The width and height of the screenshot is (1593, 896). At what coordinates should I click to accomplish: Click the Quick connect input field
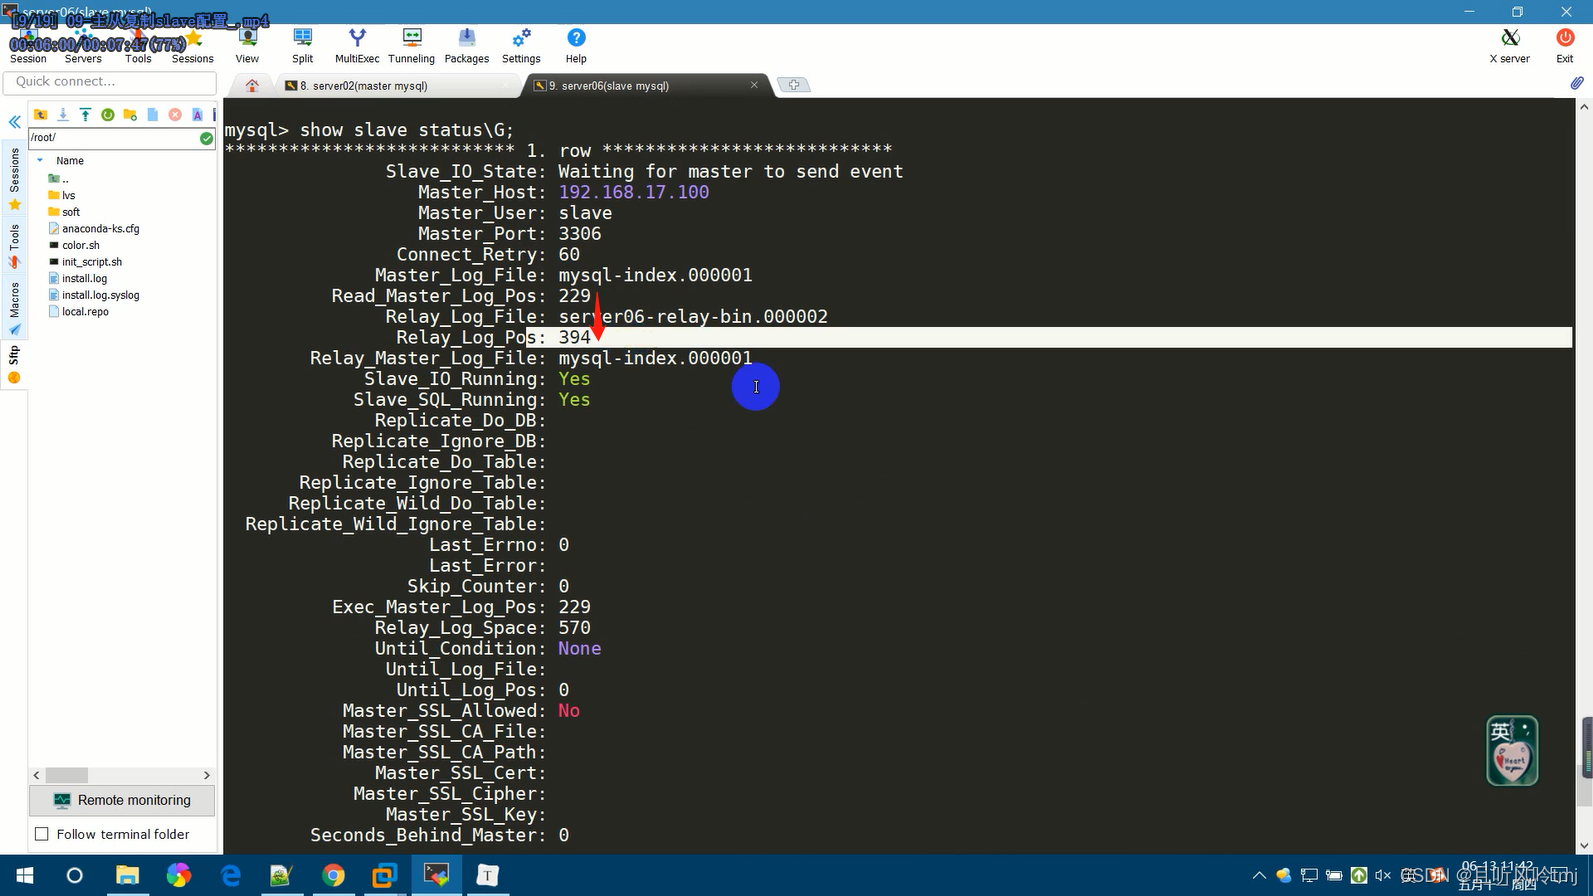[109, 82]
